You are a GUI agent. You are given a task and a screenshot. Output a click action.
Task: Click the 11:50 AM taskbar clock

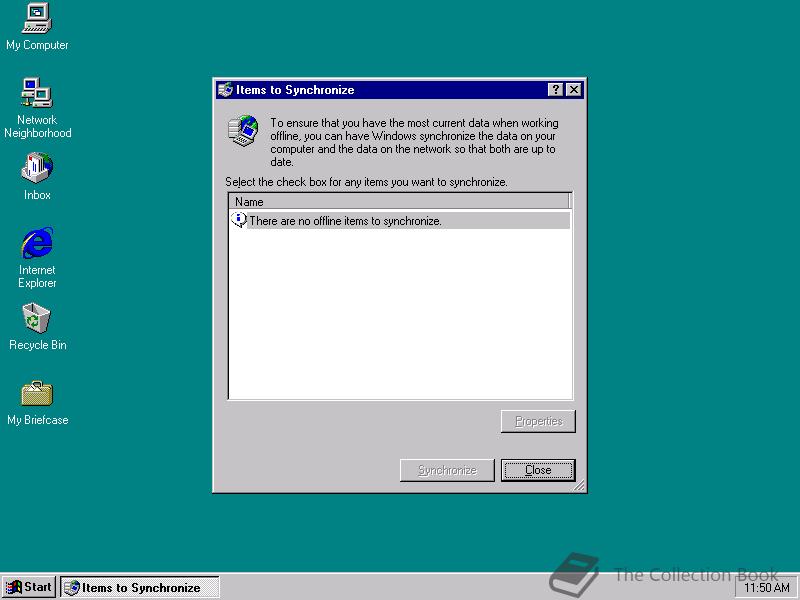click(766, 588)
